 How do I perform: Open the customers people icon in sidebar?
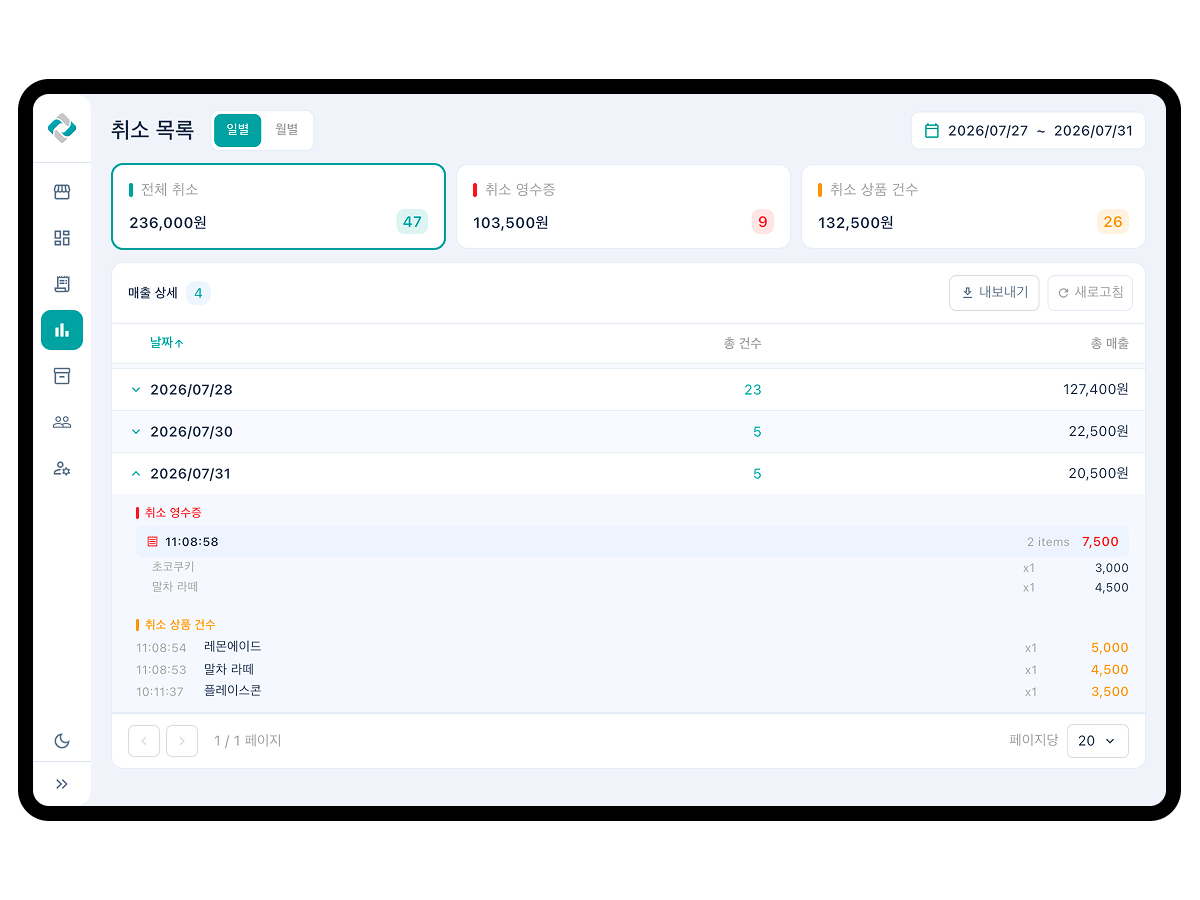coord(62,422)
